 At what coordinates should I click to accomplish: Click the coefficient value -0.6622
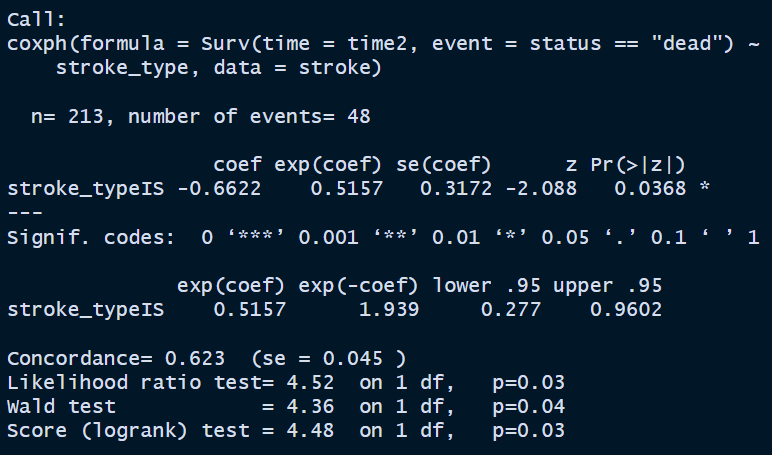tap(219, 189)
